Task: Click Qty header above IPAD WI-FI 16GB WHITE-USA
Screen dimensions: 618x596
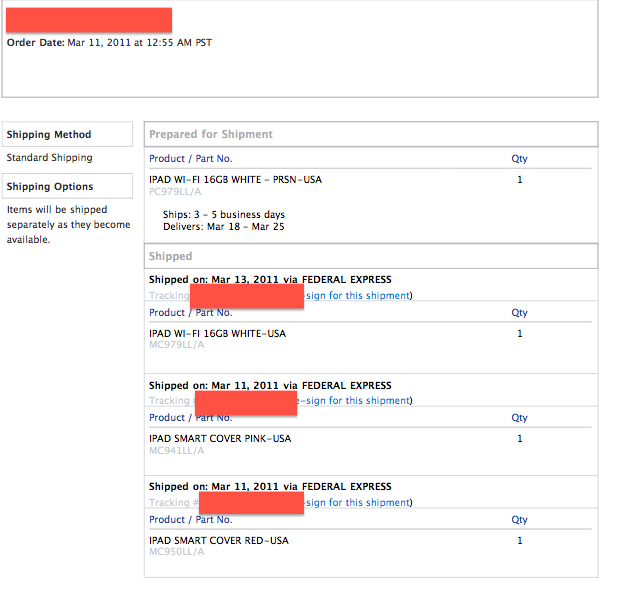Action: (x=519, y=313)
